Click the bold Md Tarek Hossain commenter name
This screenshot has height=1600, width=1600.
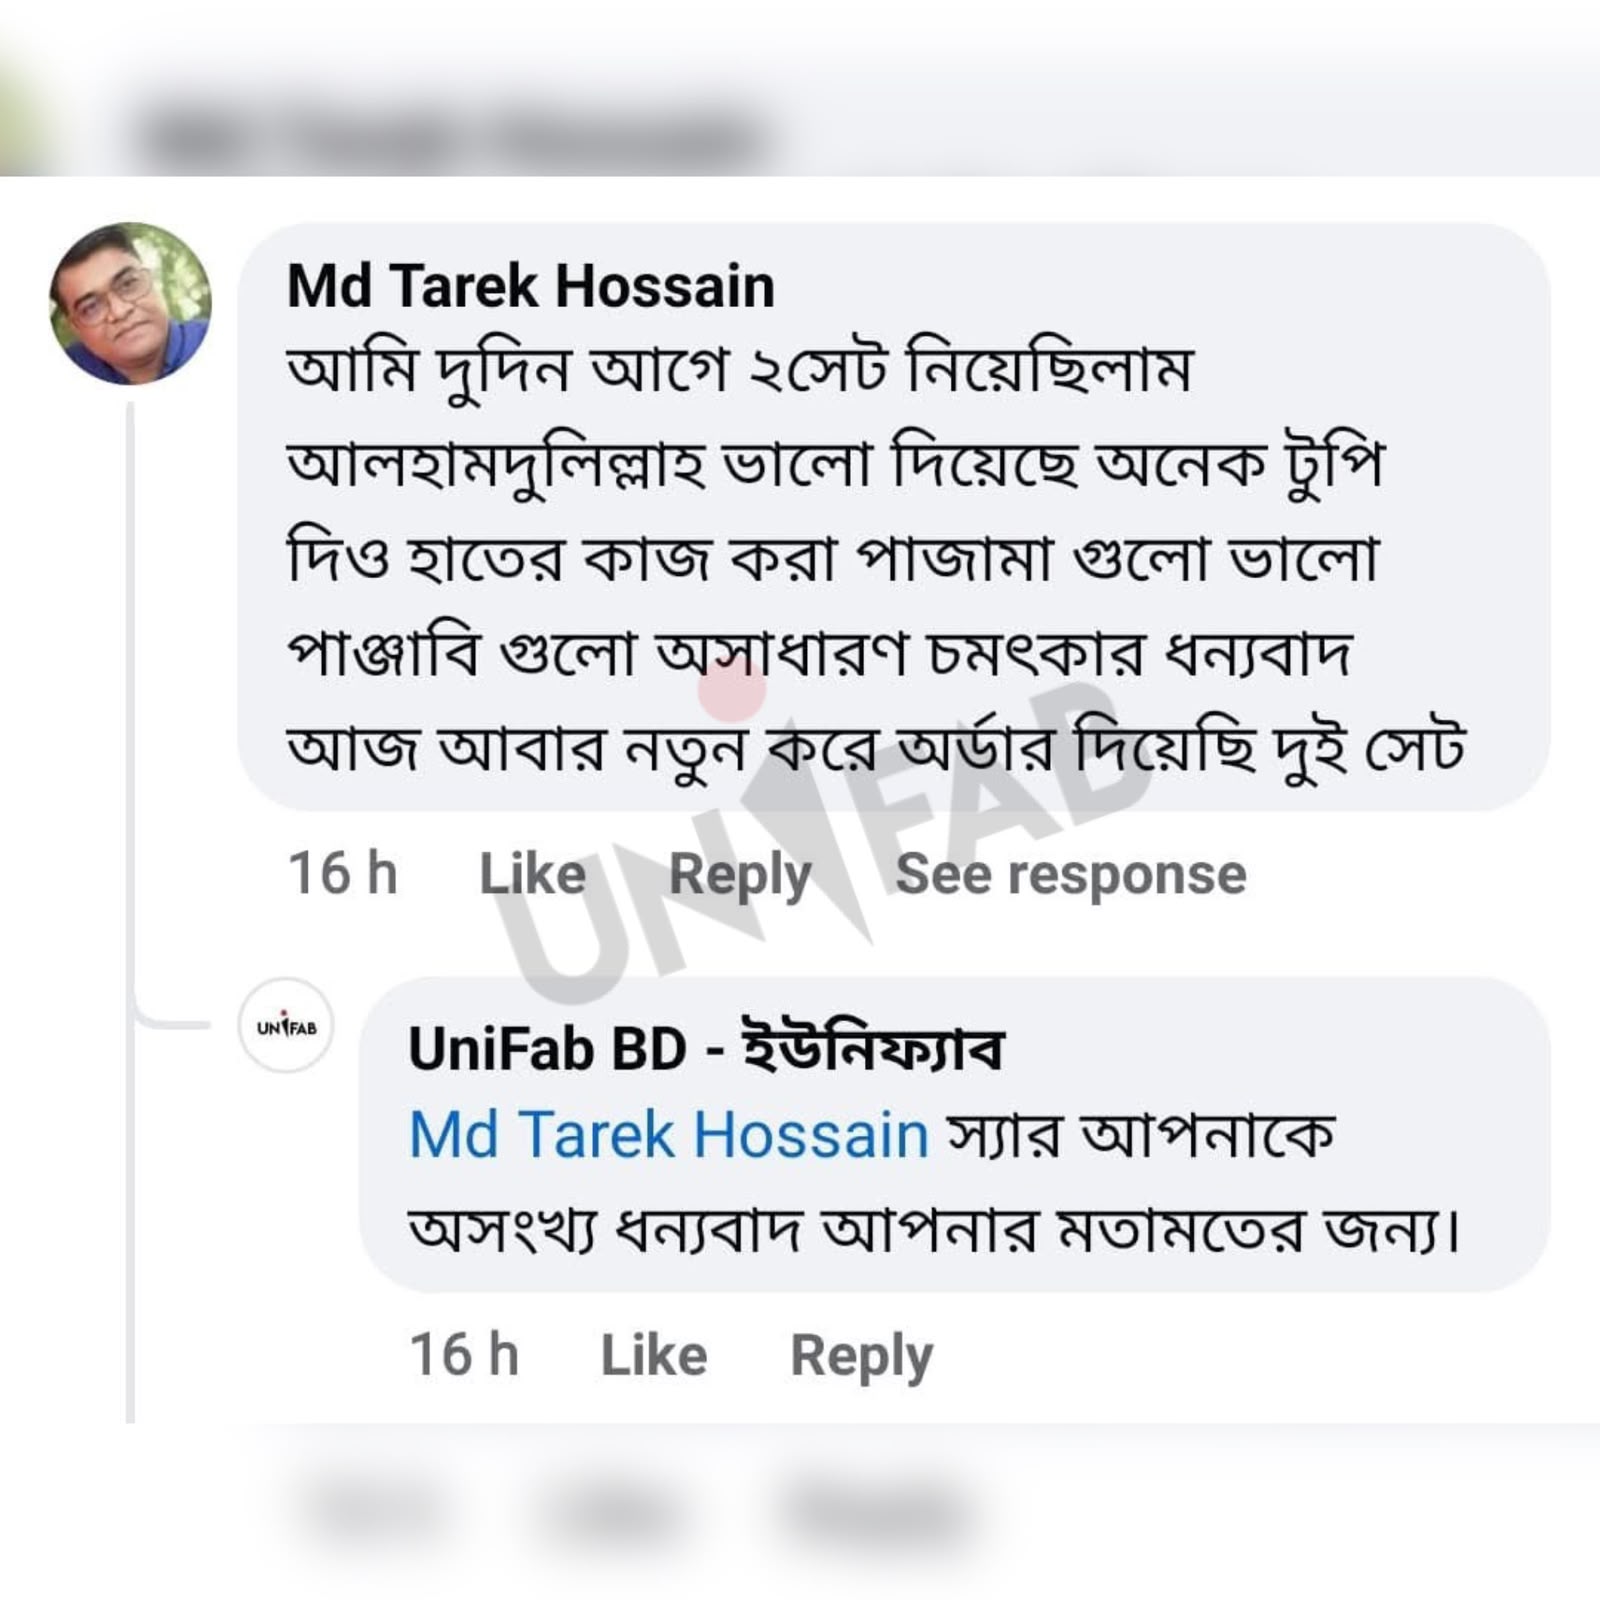coord(530,286)
